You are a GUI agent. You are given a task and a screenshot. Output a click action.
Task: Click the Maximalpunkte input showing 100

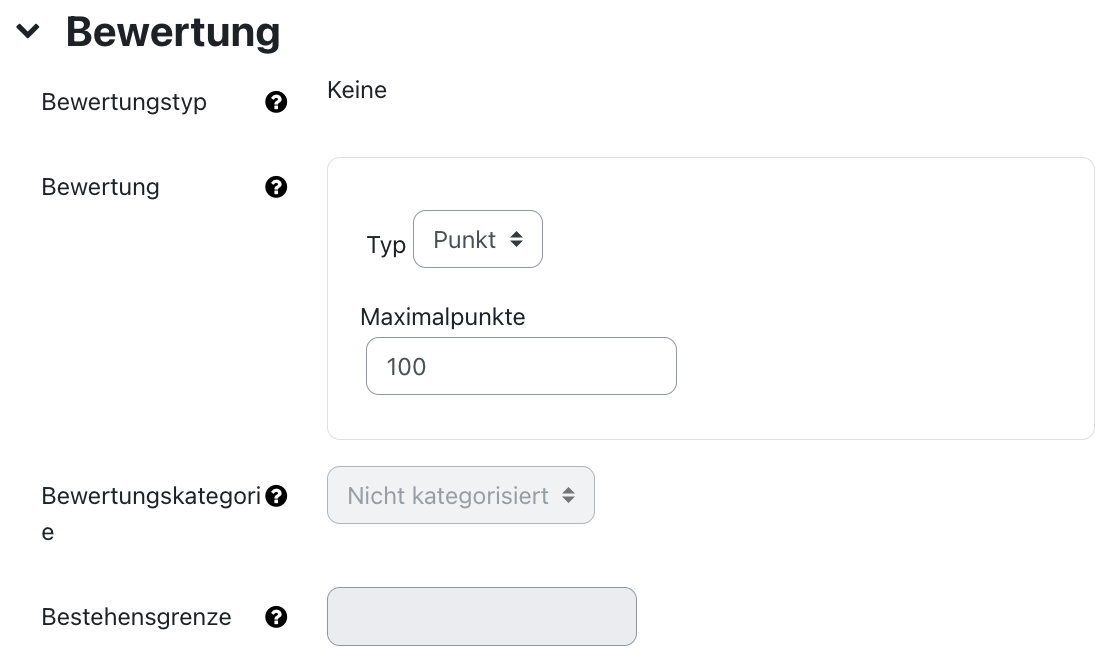click(520, 366)
